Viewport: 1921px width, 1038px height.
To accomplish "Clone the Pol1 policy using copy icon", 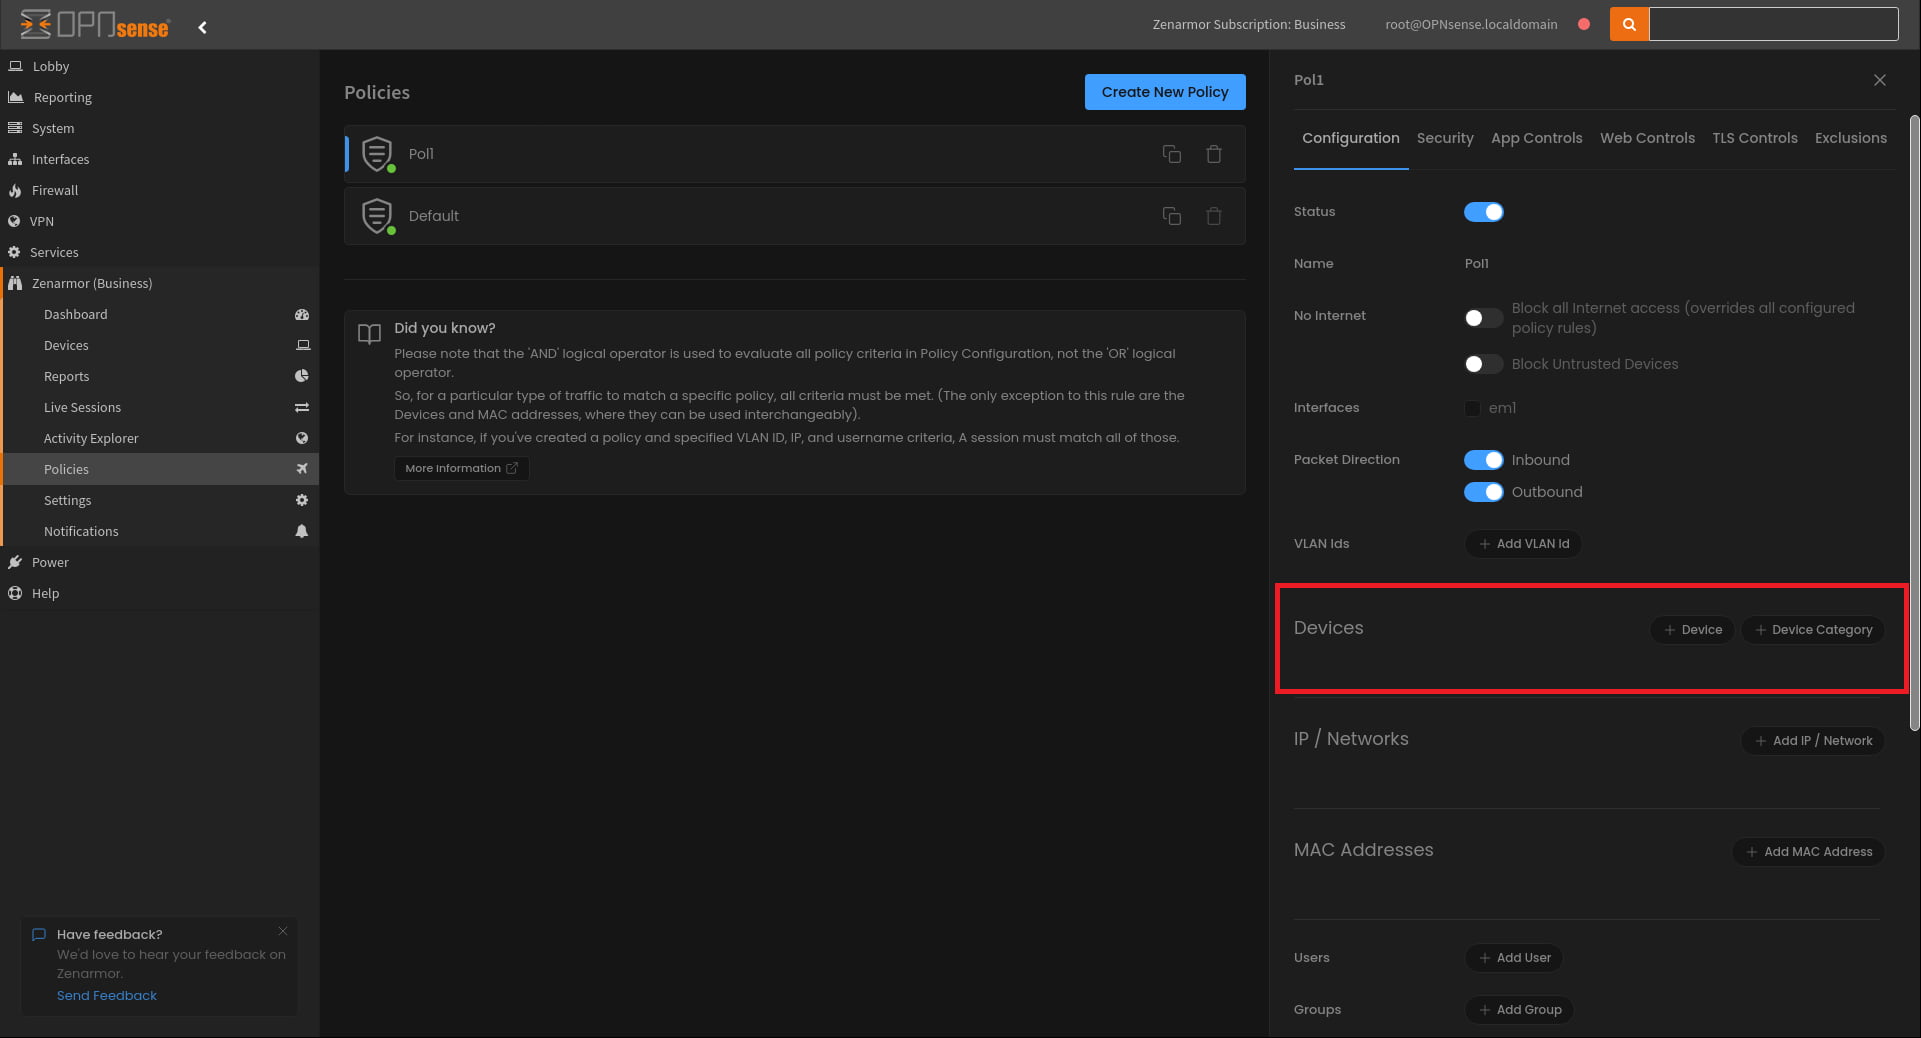I will pyautogui.click(x=1172, y=154).
